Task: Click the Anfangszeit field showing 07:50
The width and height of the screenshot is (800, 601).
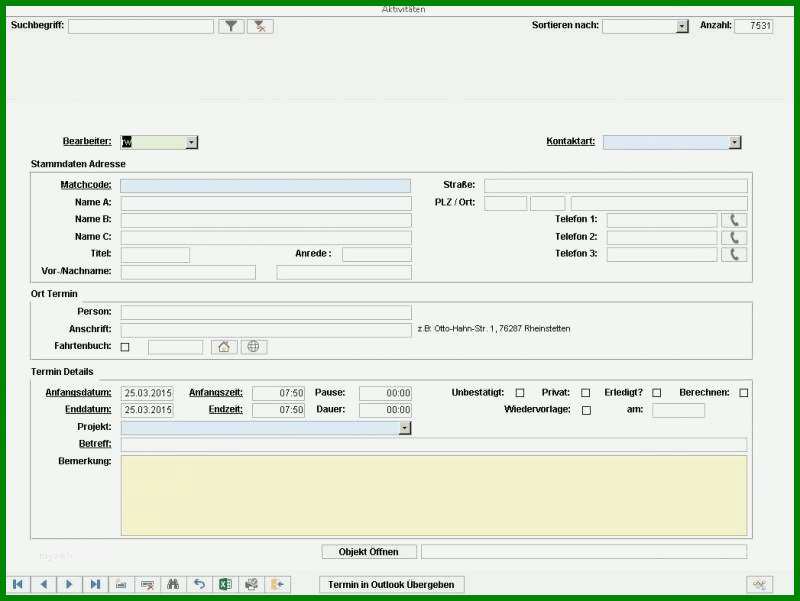Action: [x=279, y=393]
